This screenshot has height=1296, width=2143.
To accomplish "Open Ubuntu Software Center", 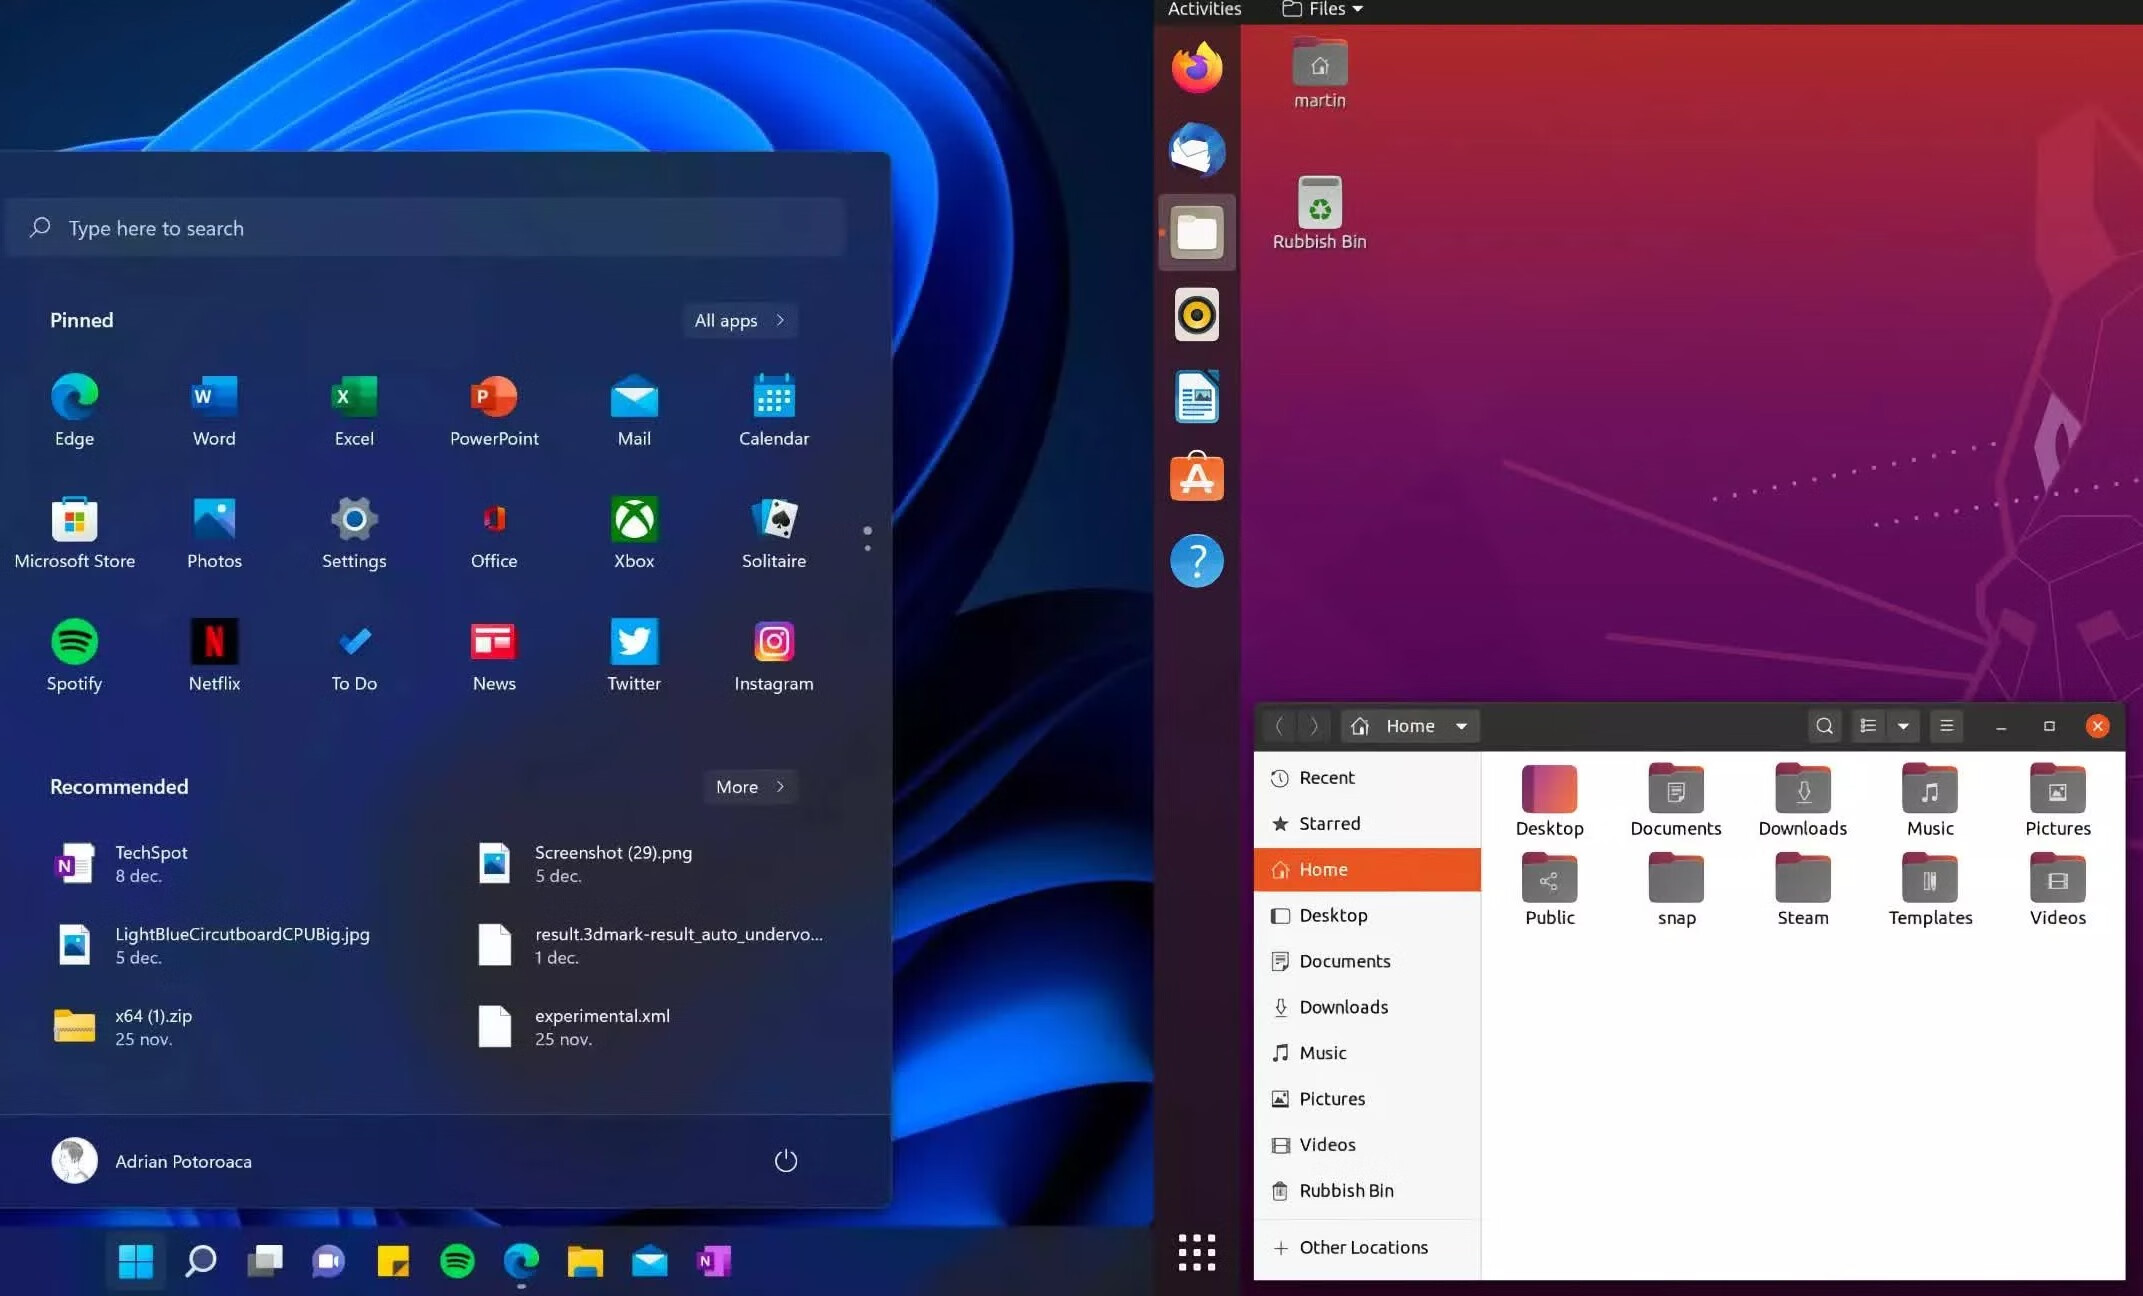I will click(1197, 476).
